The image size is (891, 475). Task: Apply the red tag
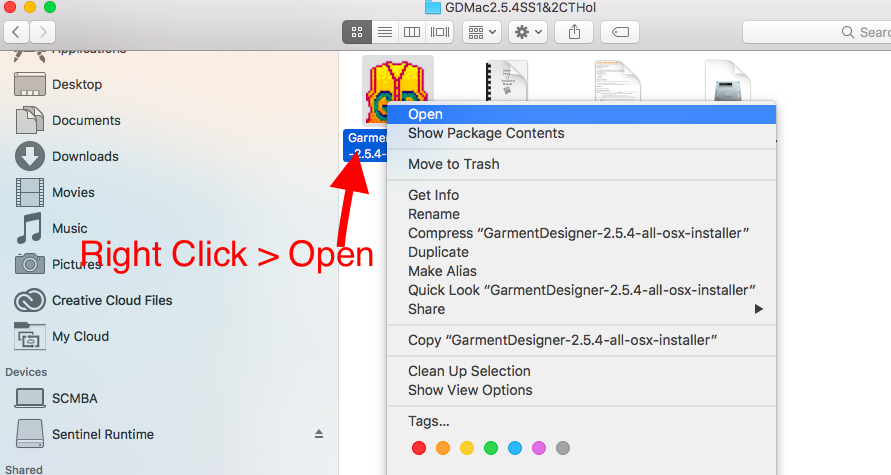(419, 448)
